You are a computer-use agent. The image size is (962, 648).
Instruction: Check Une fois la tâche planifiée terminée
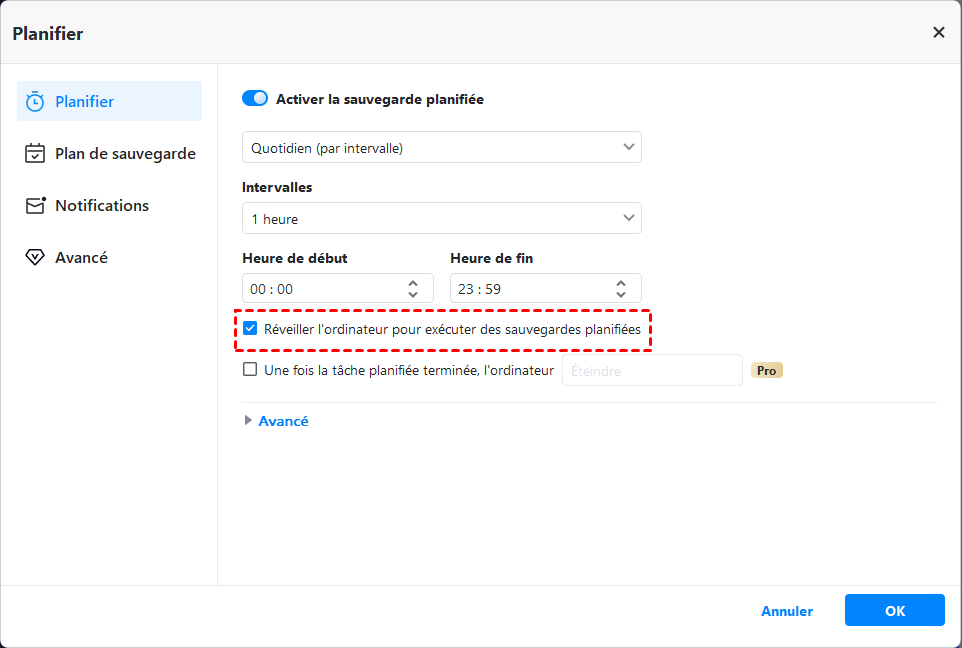point(251,370)
